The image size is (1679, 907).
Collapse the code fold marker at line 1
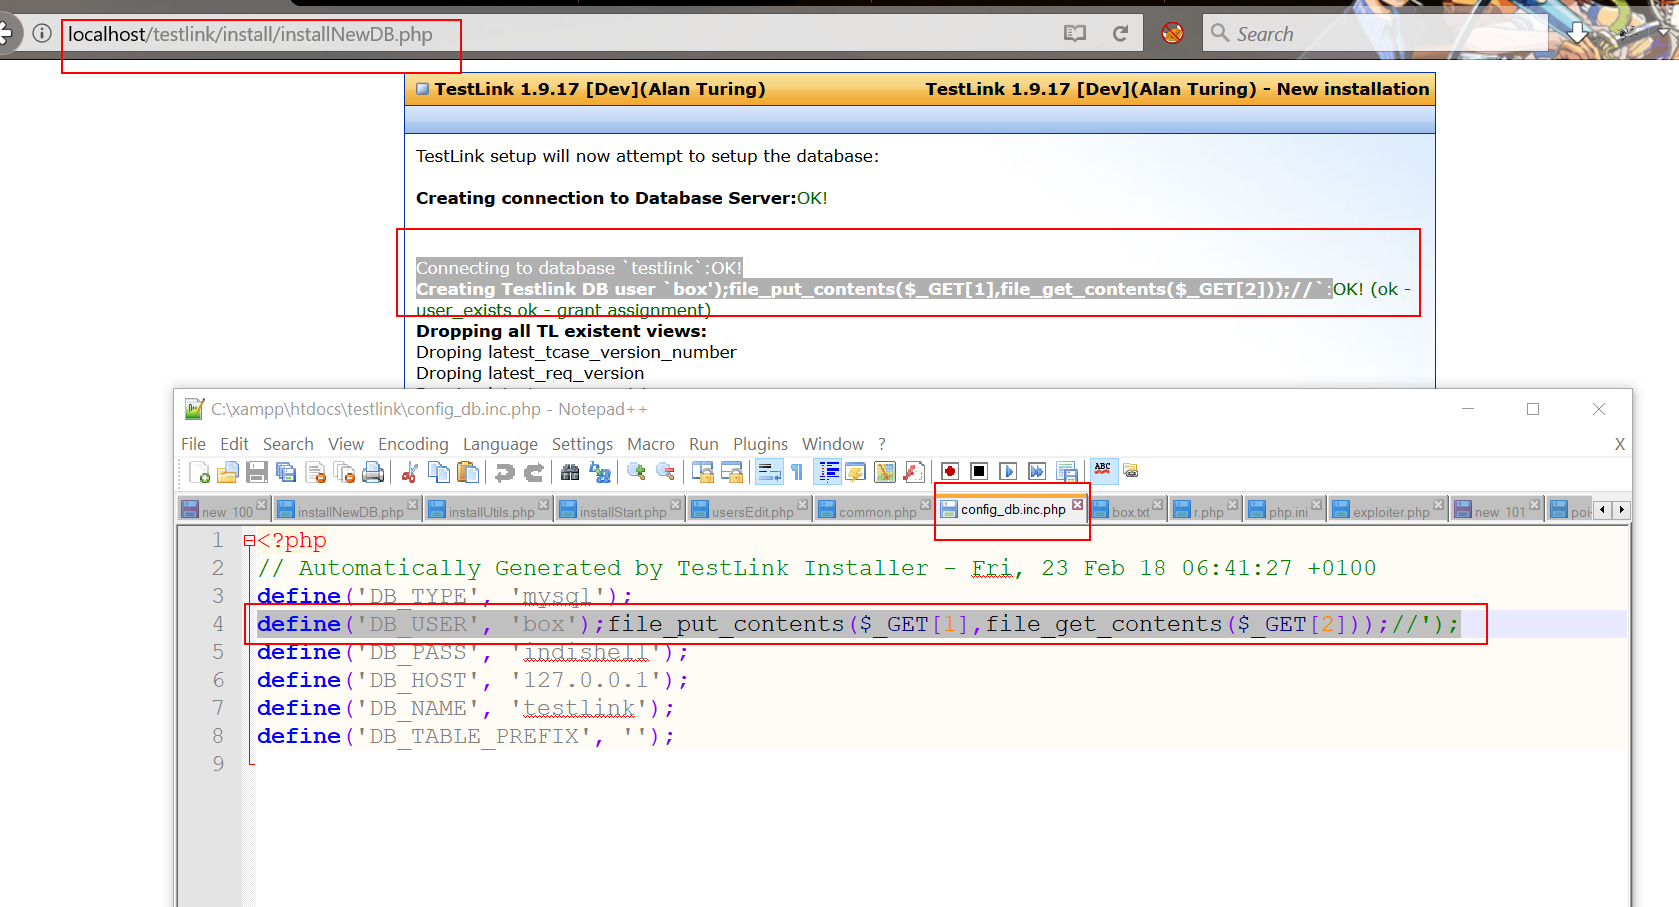coord(249,540)
